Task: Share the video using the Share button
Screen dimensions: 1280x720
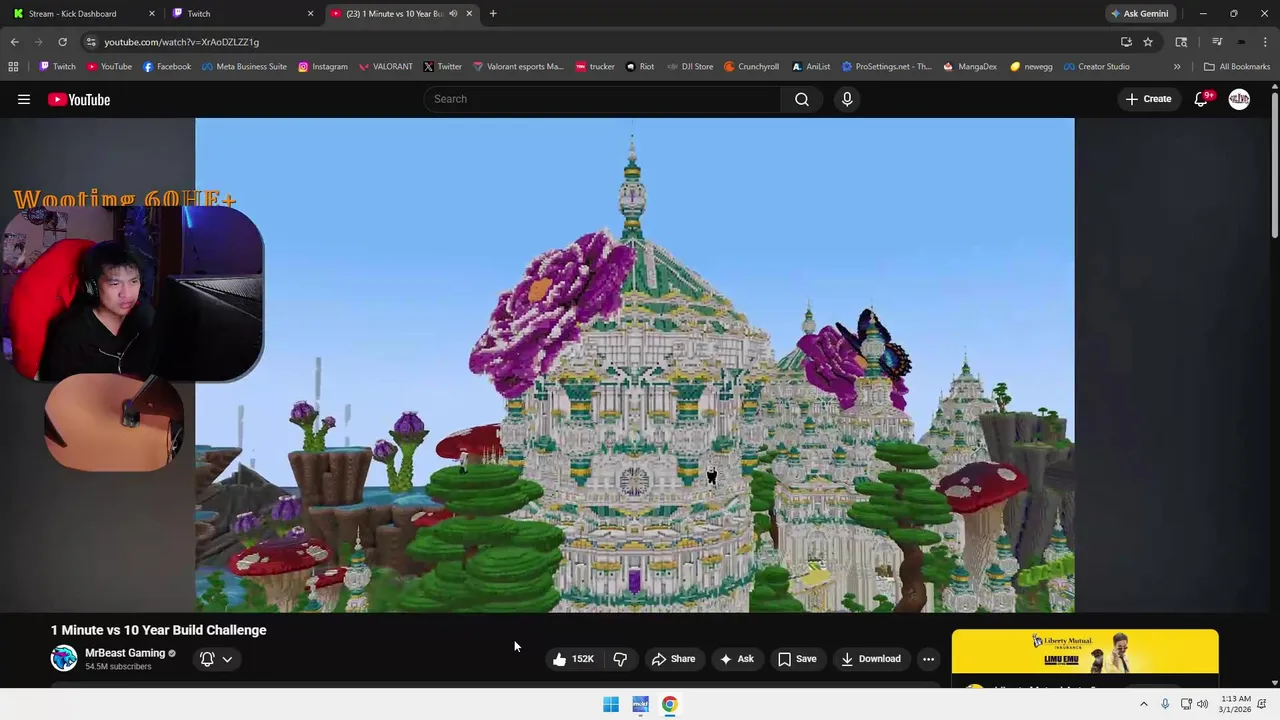Action: point(673,659)
